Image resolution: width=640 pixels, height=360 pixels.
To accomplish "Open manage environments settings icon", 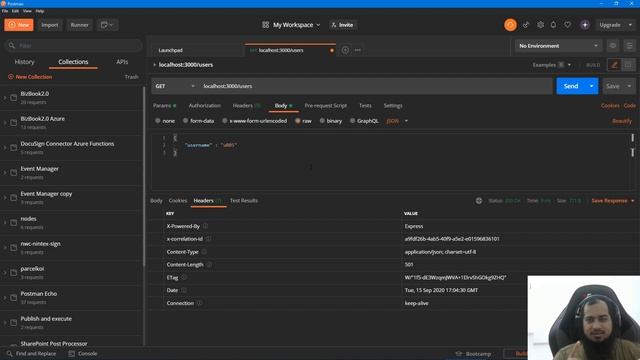I will 629,46.
